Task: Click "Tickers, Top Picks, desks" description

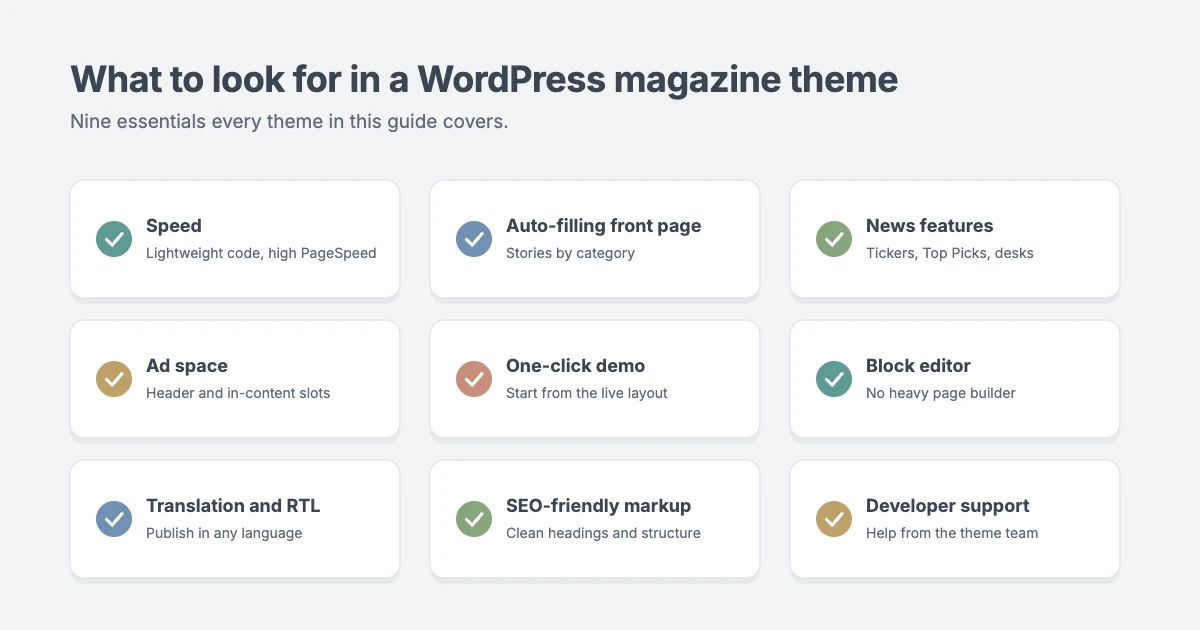Action: coord(950,253)
